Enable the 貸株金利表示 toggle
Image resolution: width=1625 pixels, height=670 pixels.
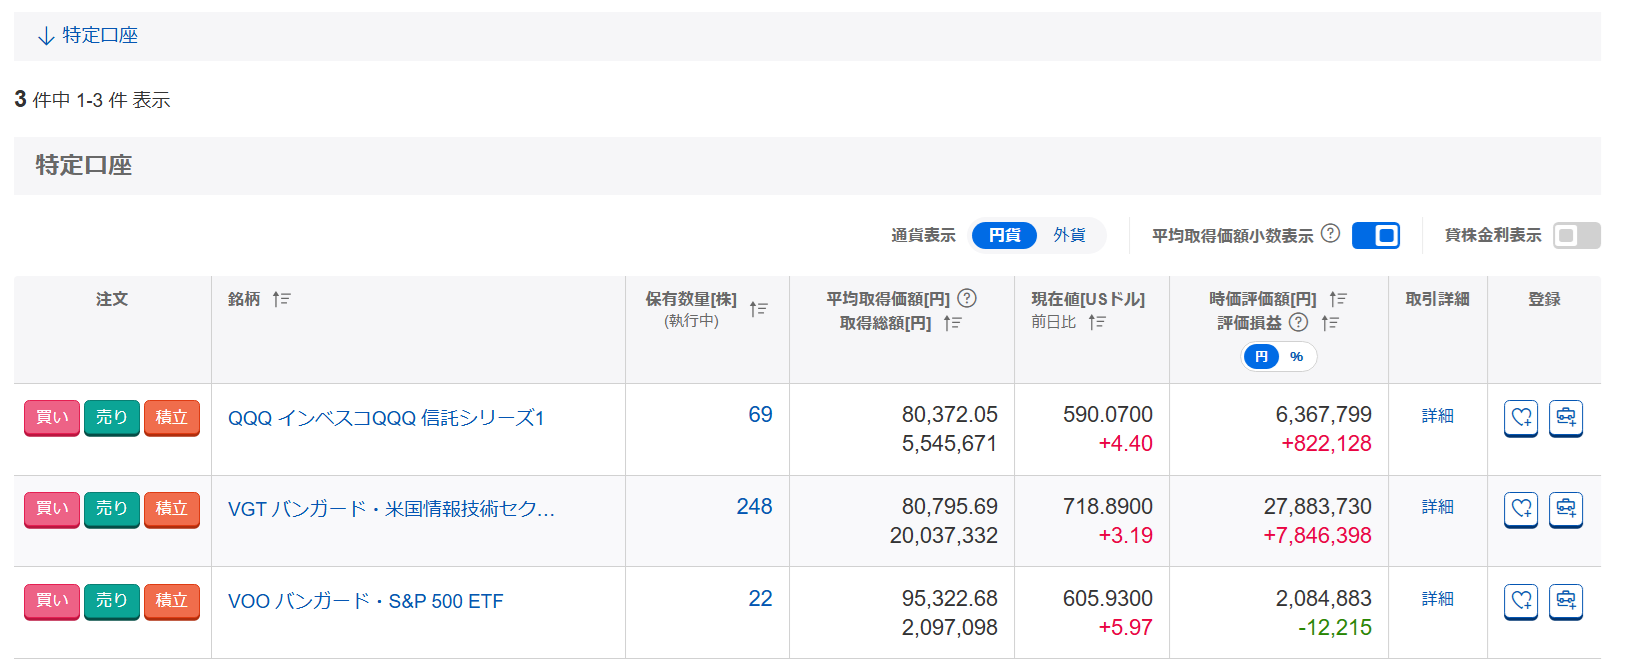coord(1576,235)
